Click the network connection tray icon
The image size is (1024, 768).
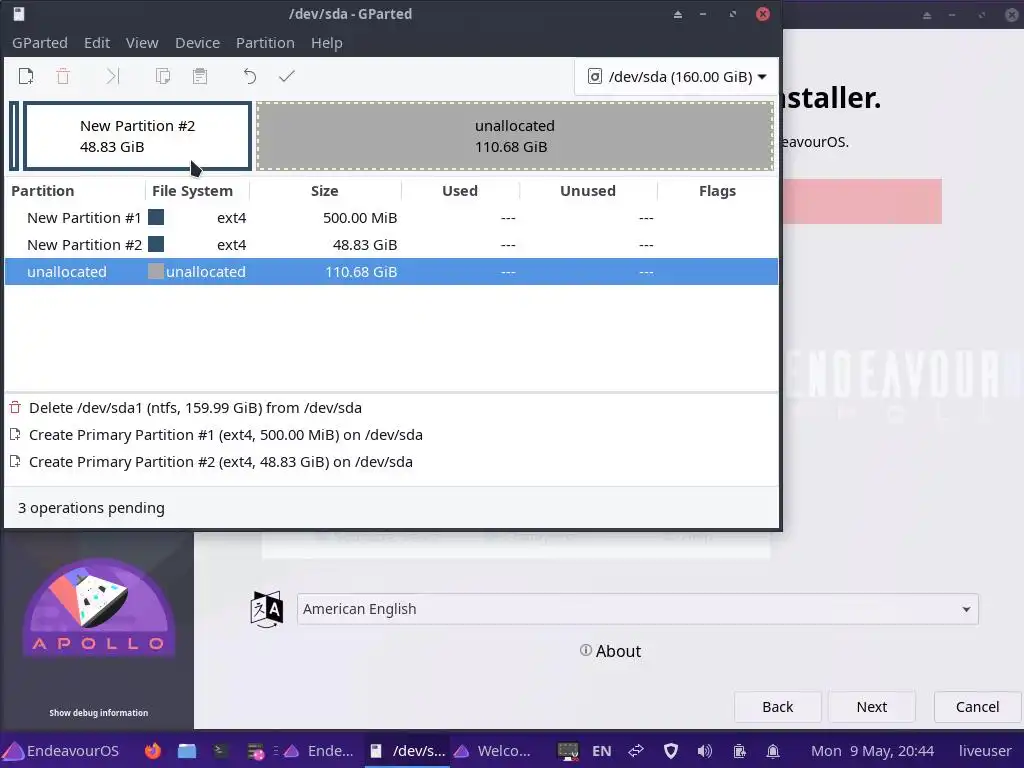(636, 750)
